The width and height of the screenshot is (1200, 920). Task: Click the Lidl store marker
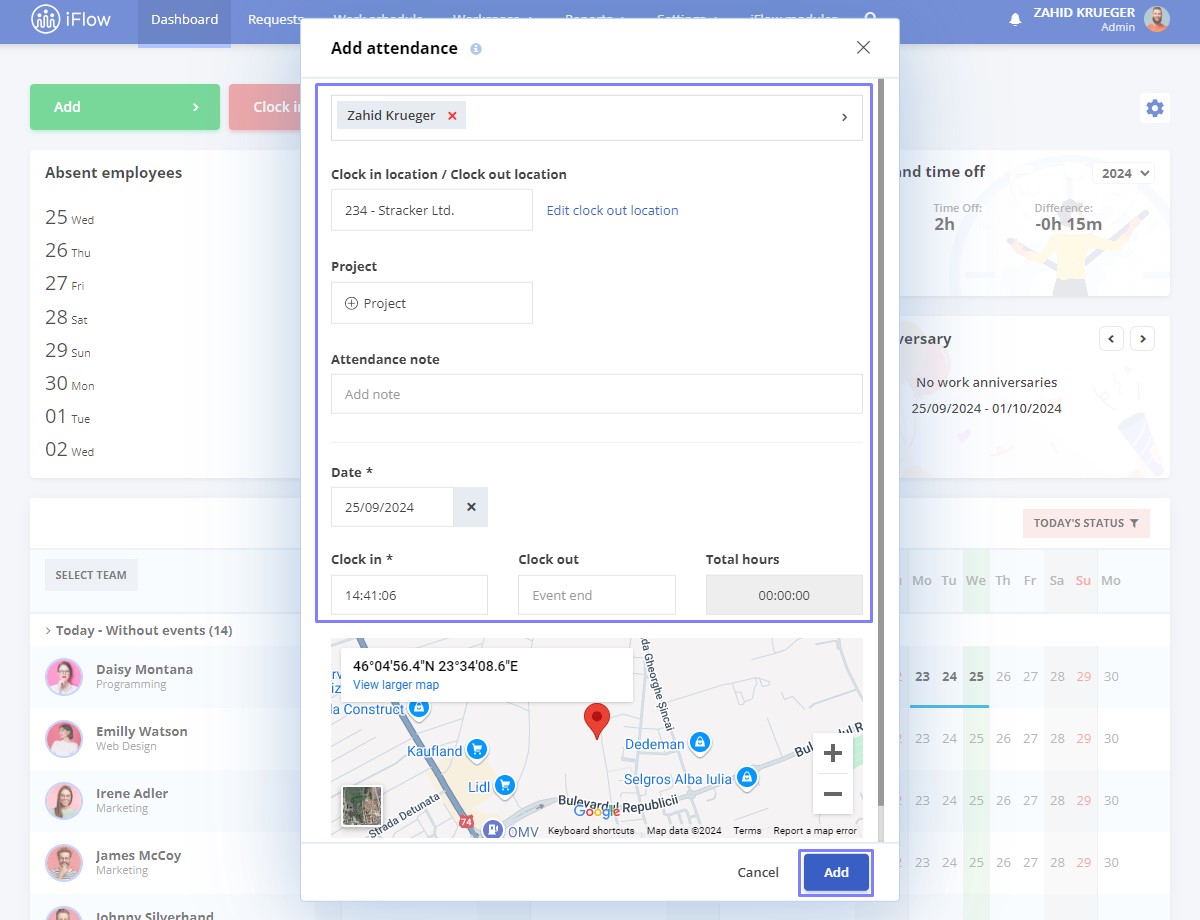505,786
